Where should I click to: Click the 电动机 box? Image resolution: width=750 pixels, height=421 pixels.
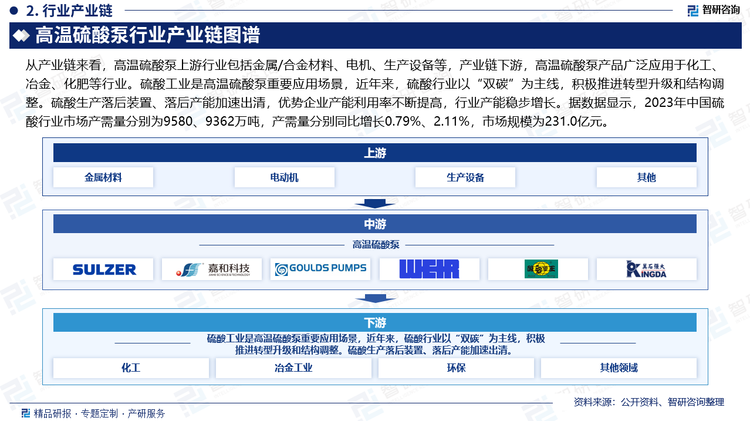pyautogui.click(x=284, y=177)
